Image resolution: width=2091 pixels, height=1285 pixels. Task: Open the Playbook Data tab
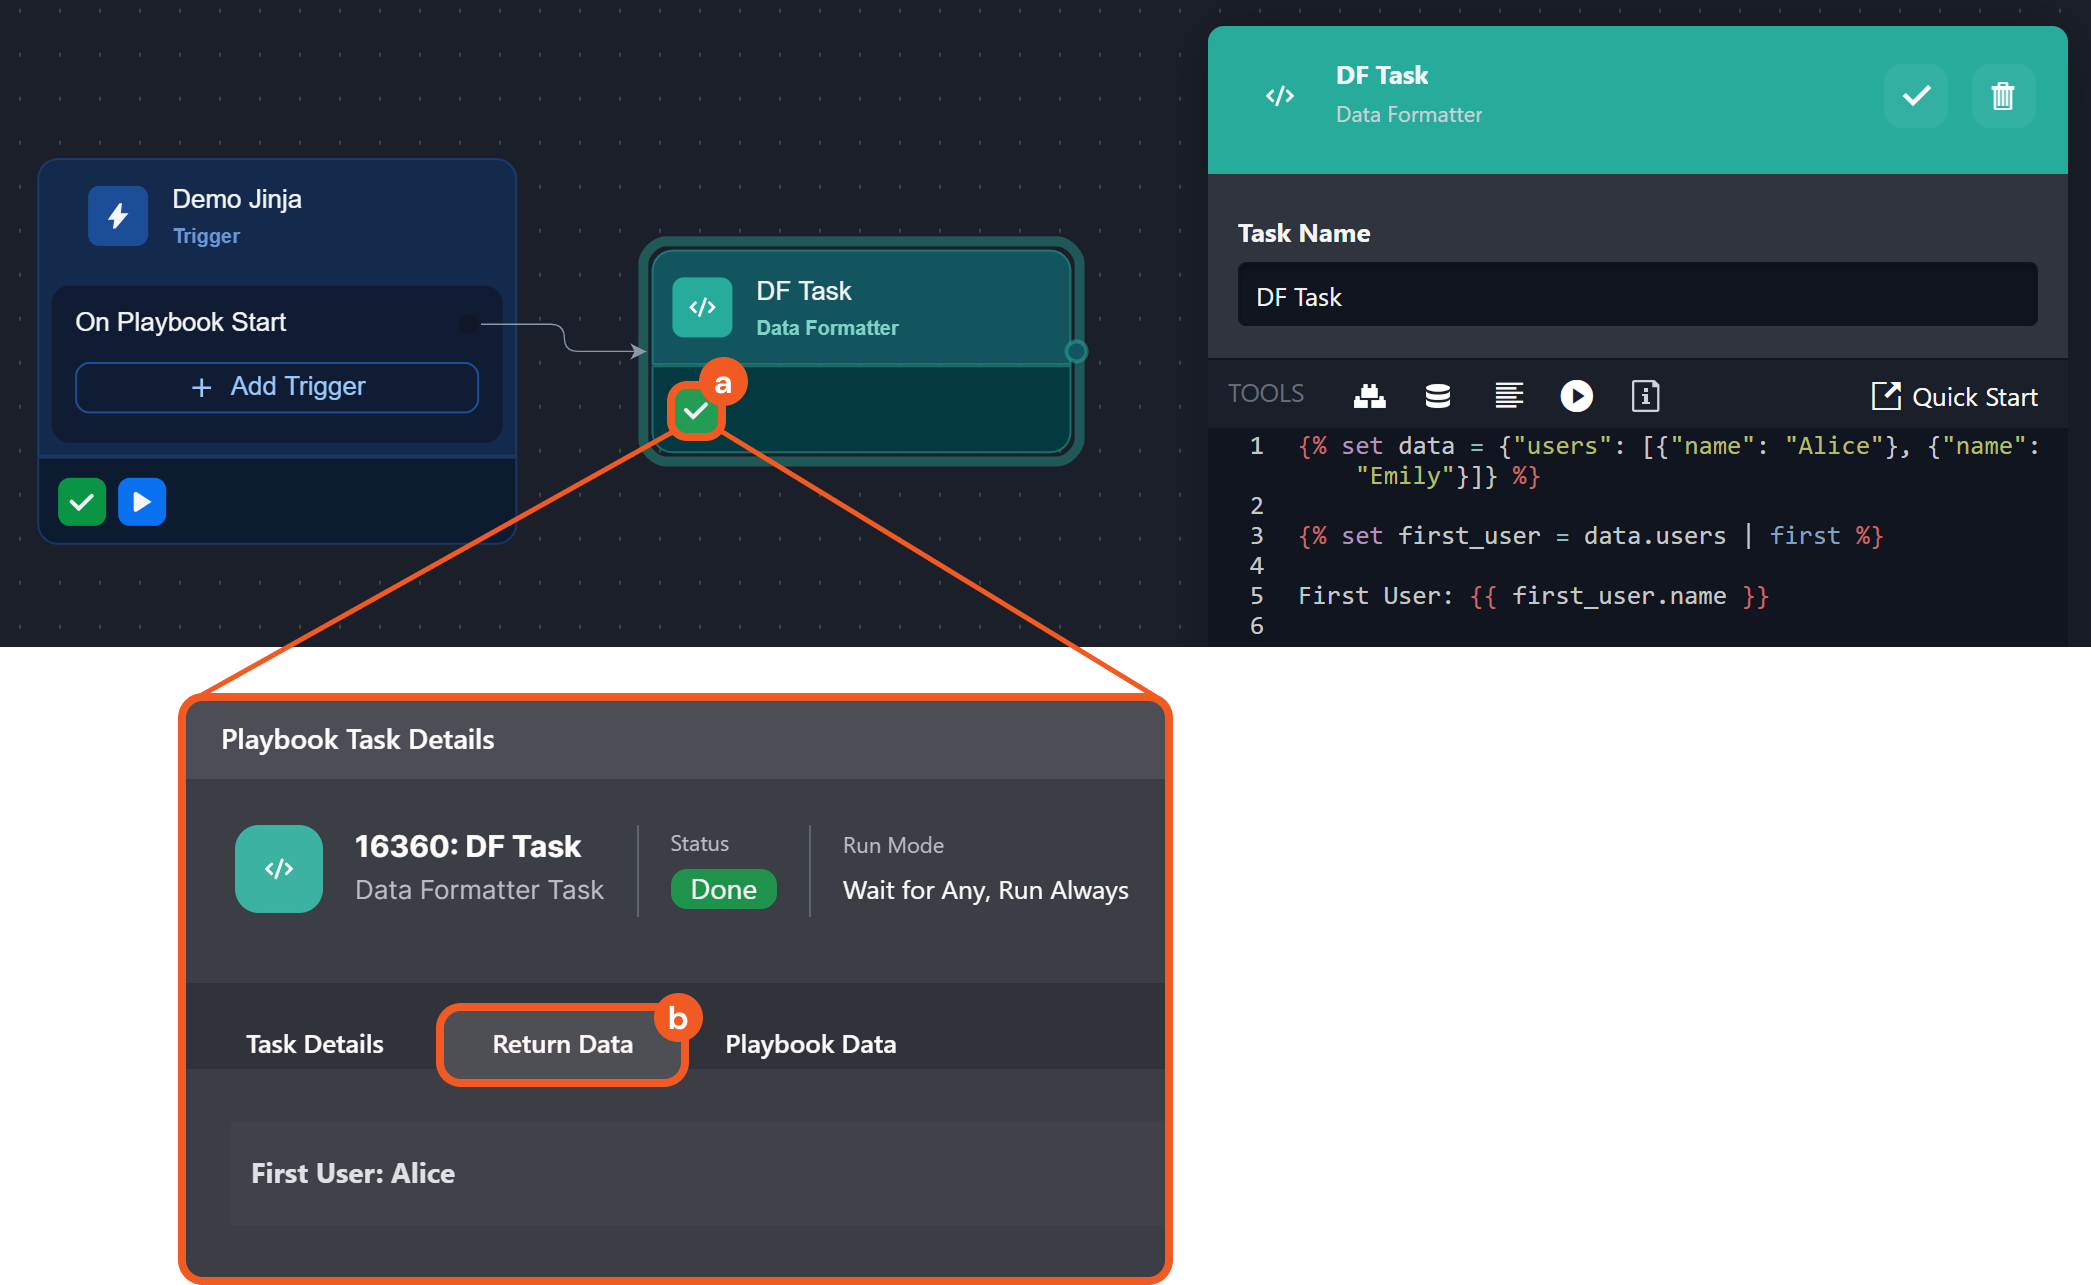[810, 1044]
